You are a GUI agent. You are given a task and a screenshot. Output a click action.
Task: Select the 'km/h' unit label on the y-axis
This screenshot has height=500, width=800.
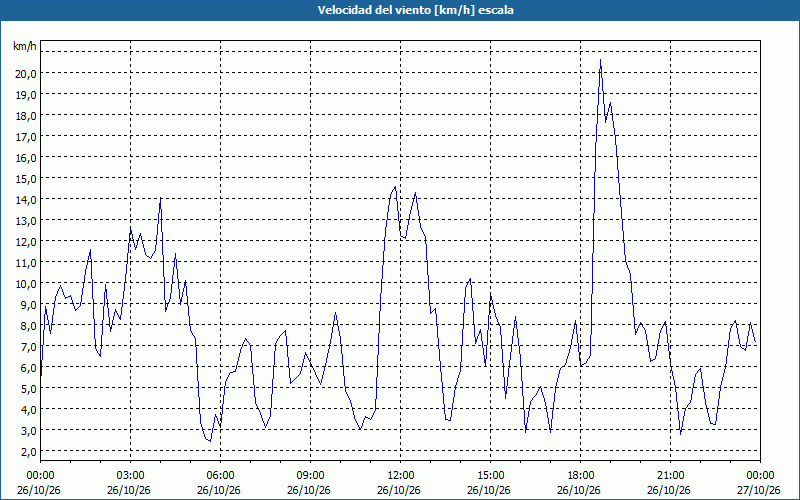coord(25,46)
